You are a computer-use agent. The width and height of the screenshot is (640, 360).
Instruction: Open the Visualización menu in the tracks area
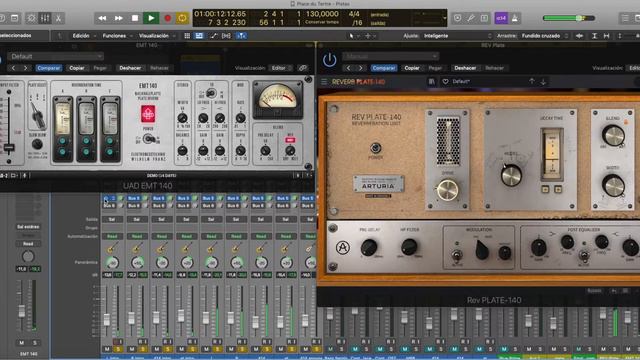click(x=153, y=36)
